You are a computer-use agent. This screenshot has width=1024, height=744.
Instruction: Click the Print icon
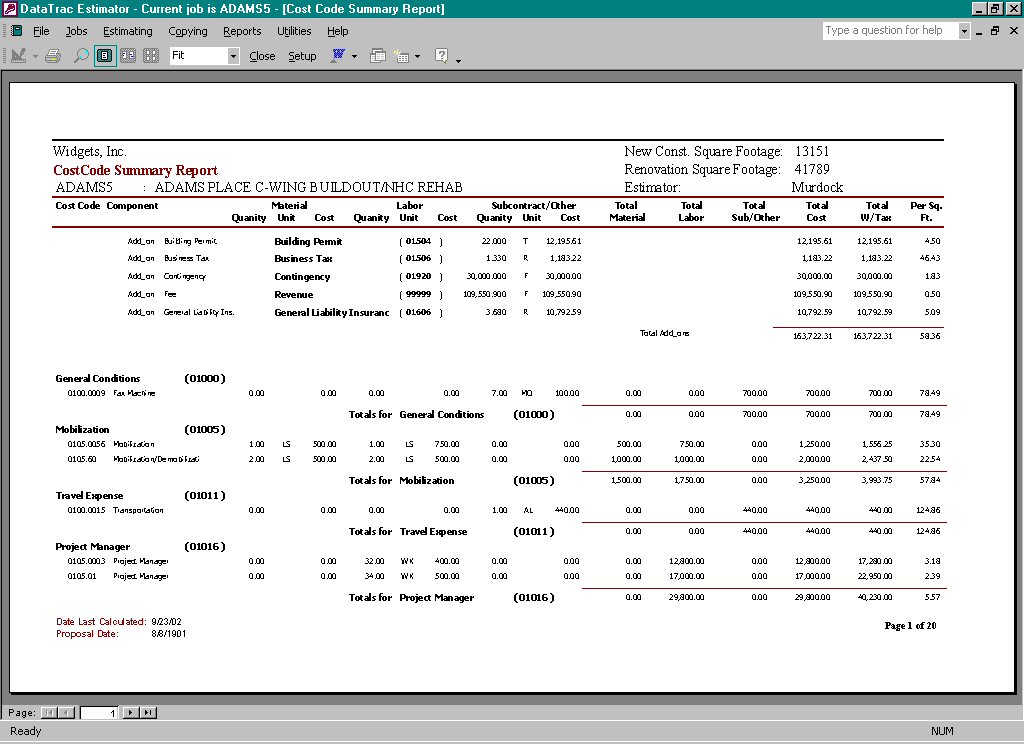pyautogui.click(x=53, y=56)
